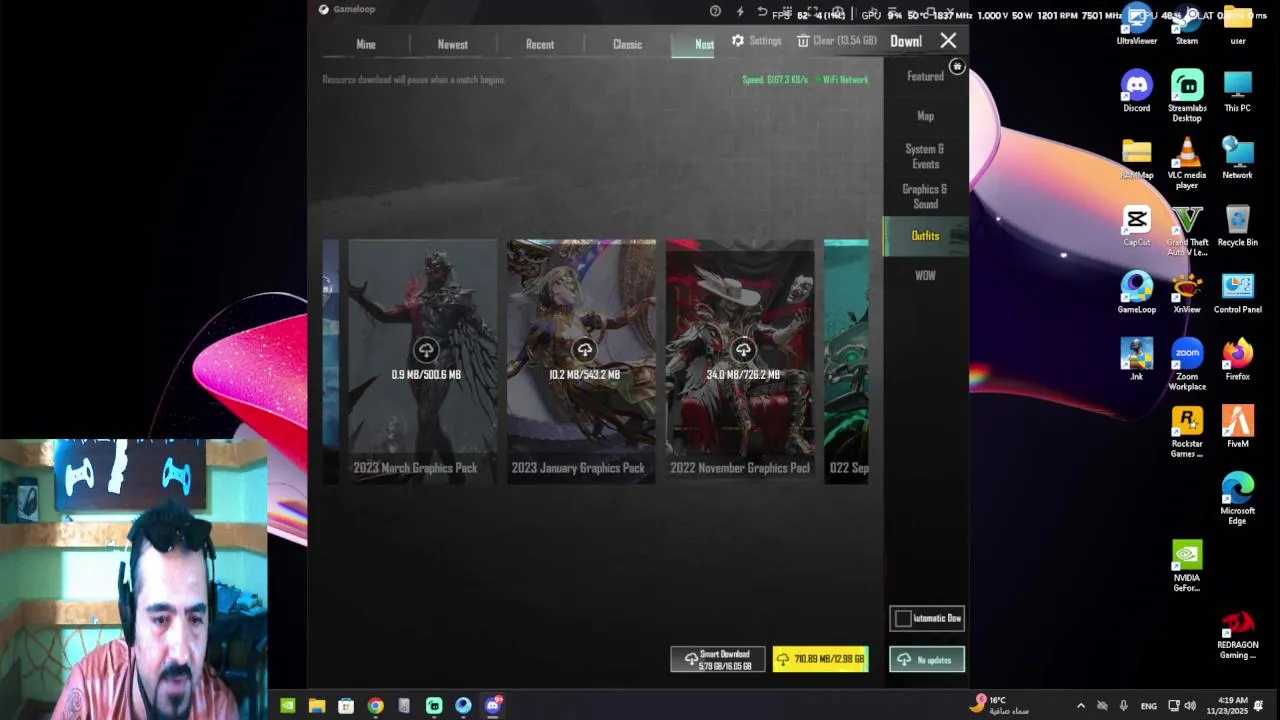The width and height of the screenshot is (1280, 720).
Task: Open the Network desktop icon
Action: click(x=1237, y=159)
